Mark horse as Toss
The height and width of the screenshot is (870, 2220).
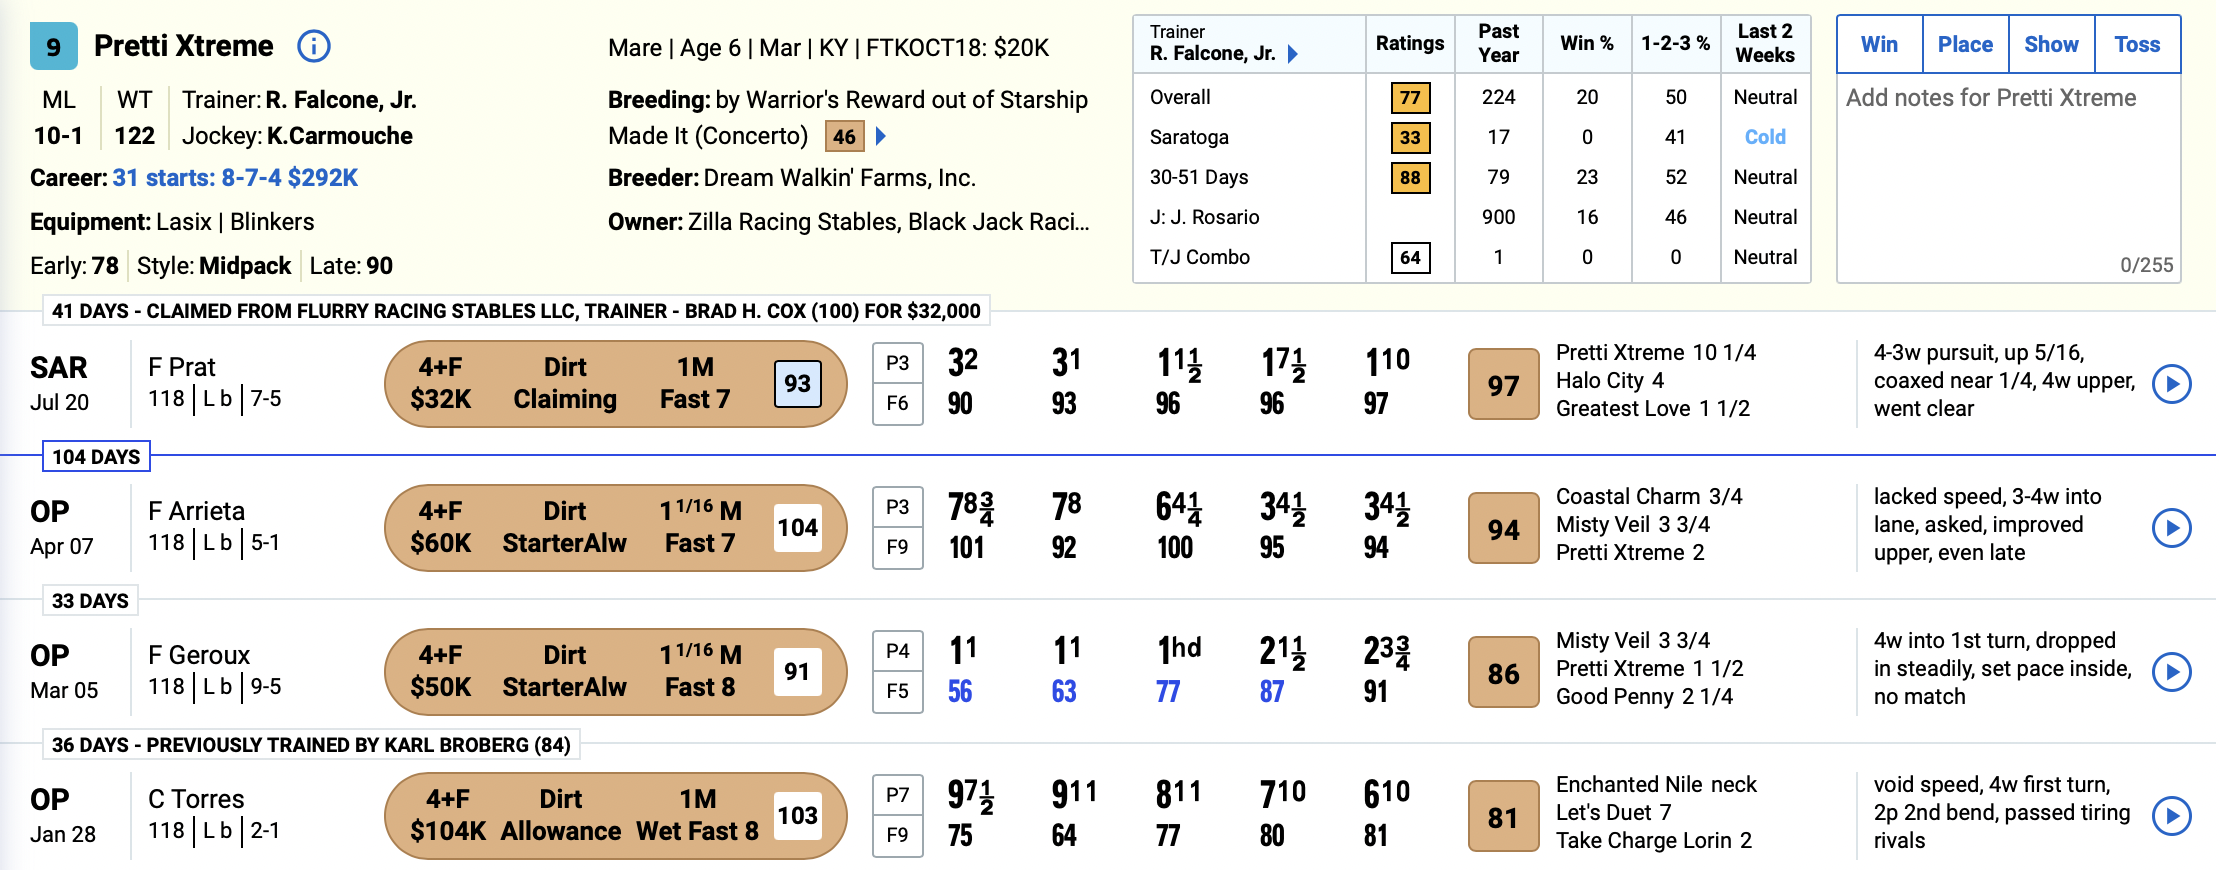(x=2137, y=44)
